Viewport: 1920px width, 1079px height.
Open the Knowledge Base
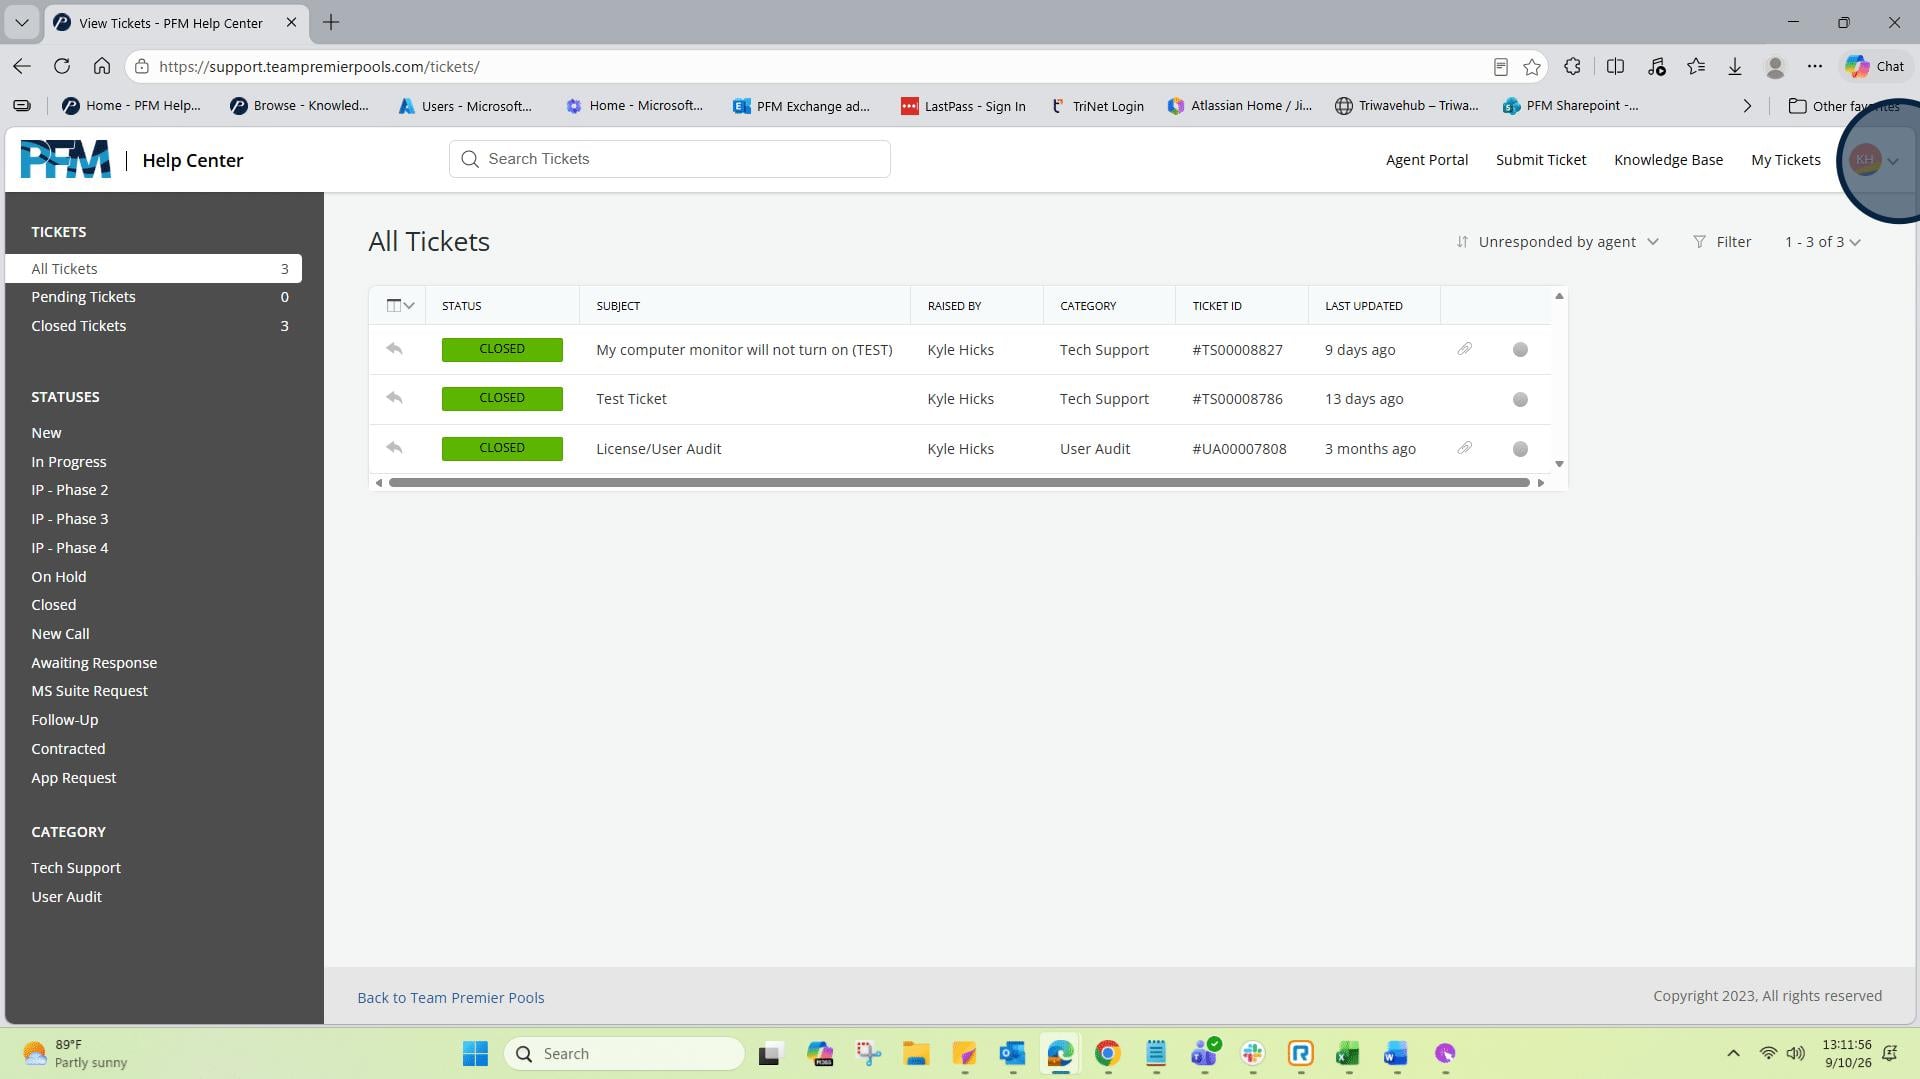click(1668, 160)
